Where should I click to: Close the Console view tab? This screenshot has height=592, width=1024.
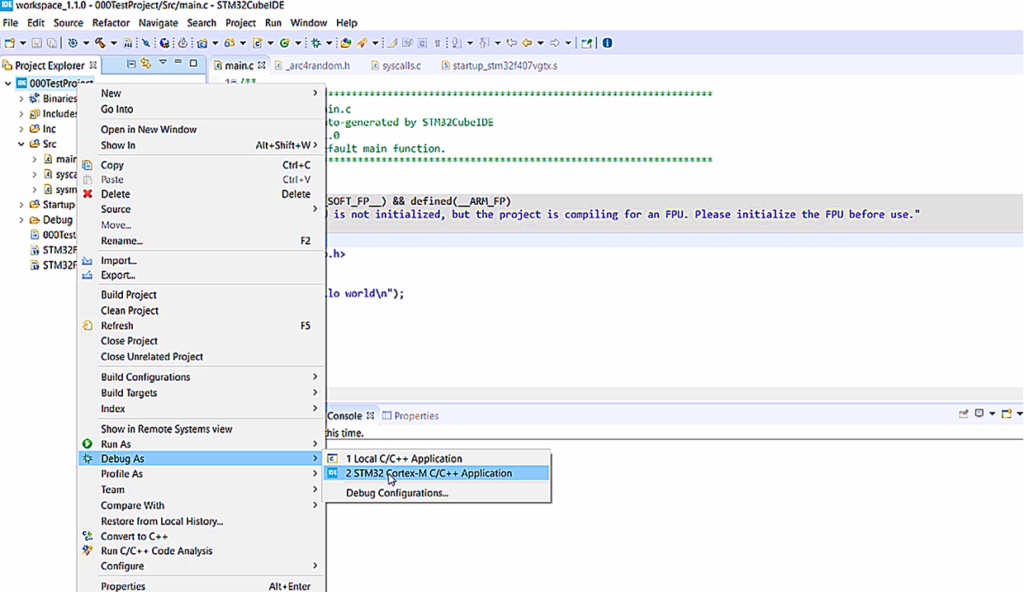(370, 416)
